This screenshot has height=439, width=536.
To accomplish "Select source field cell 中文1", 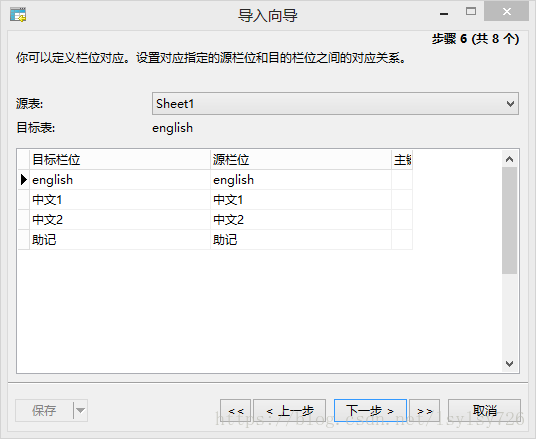I will click(x=301, y=200).
